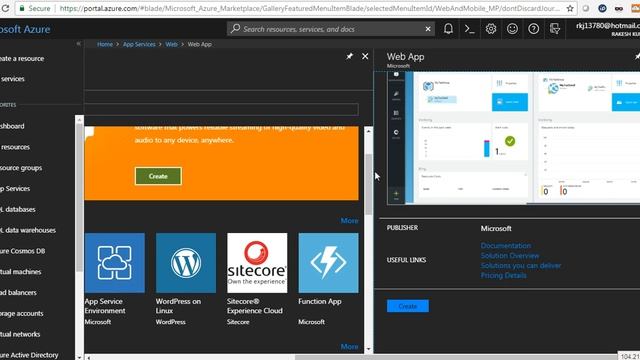Go to App Services in the breadcrumb
This screenshot has width=640, height=360.
coord(139,44)
